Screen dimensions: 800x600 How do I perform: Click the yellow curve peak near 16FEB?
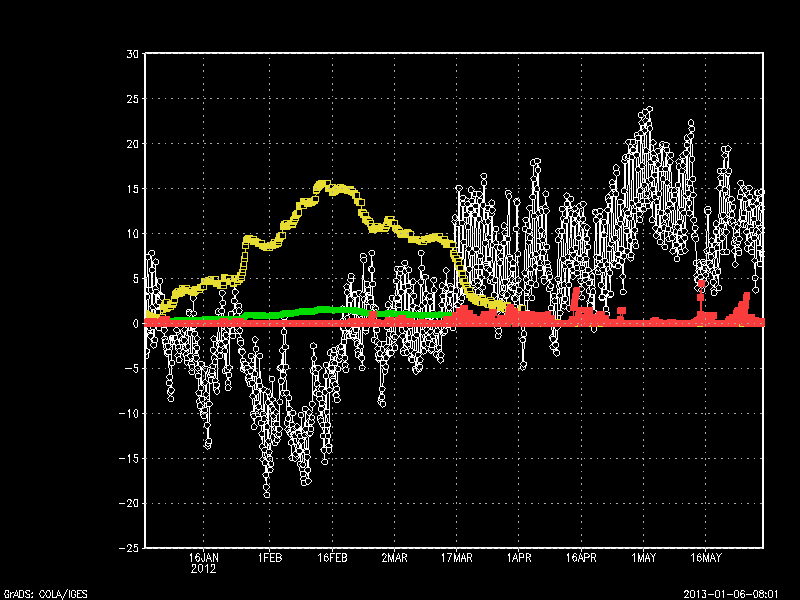tap(323, 185)
